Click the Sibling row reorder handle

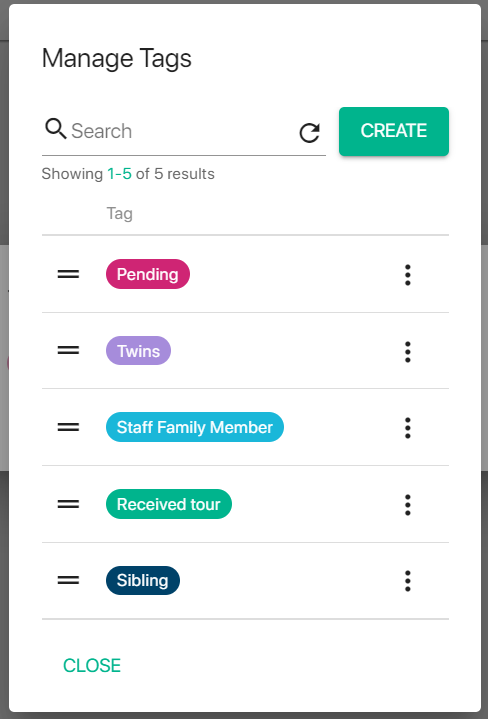coord(68,581)
